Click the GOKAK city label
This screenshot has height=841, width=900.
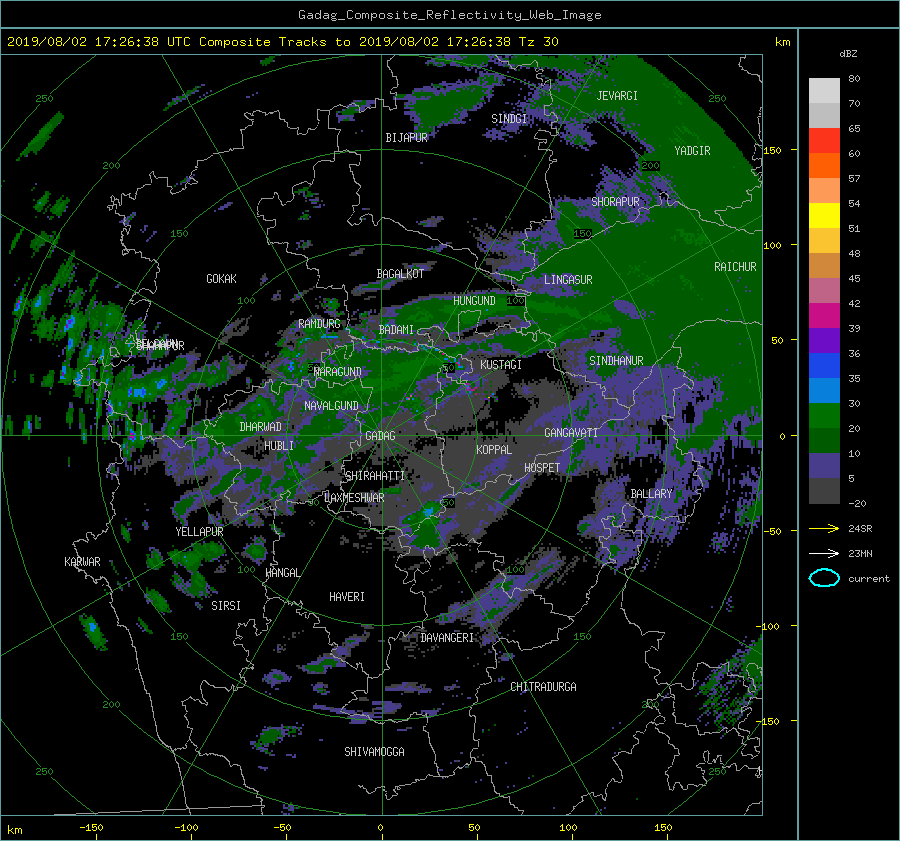click(x=222, y=279)
